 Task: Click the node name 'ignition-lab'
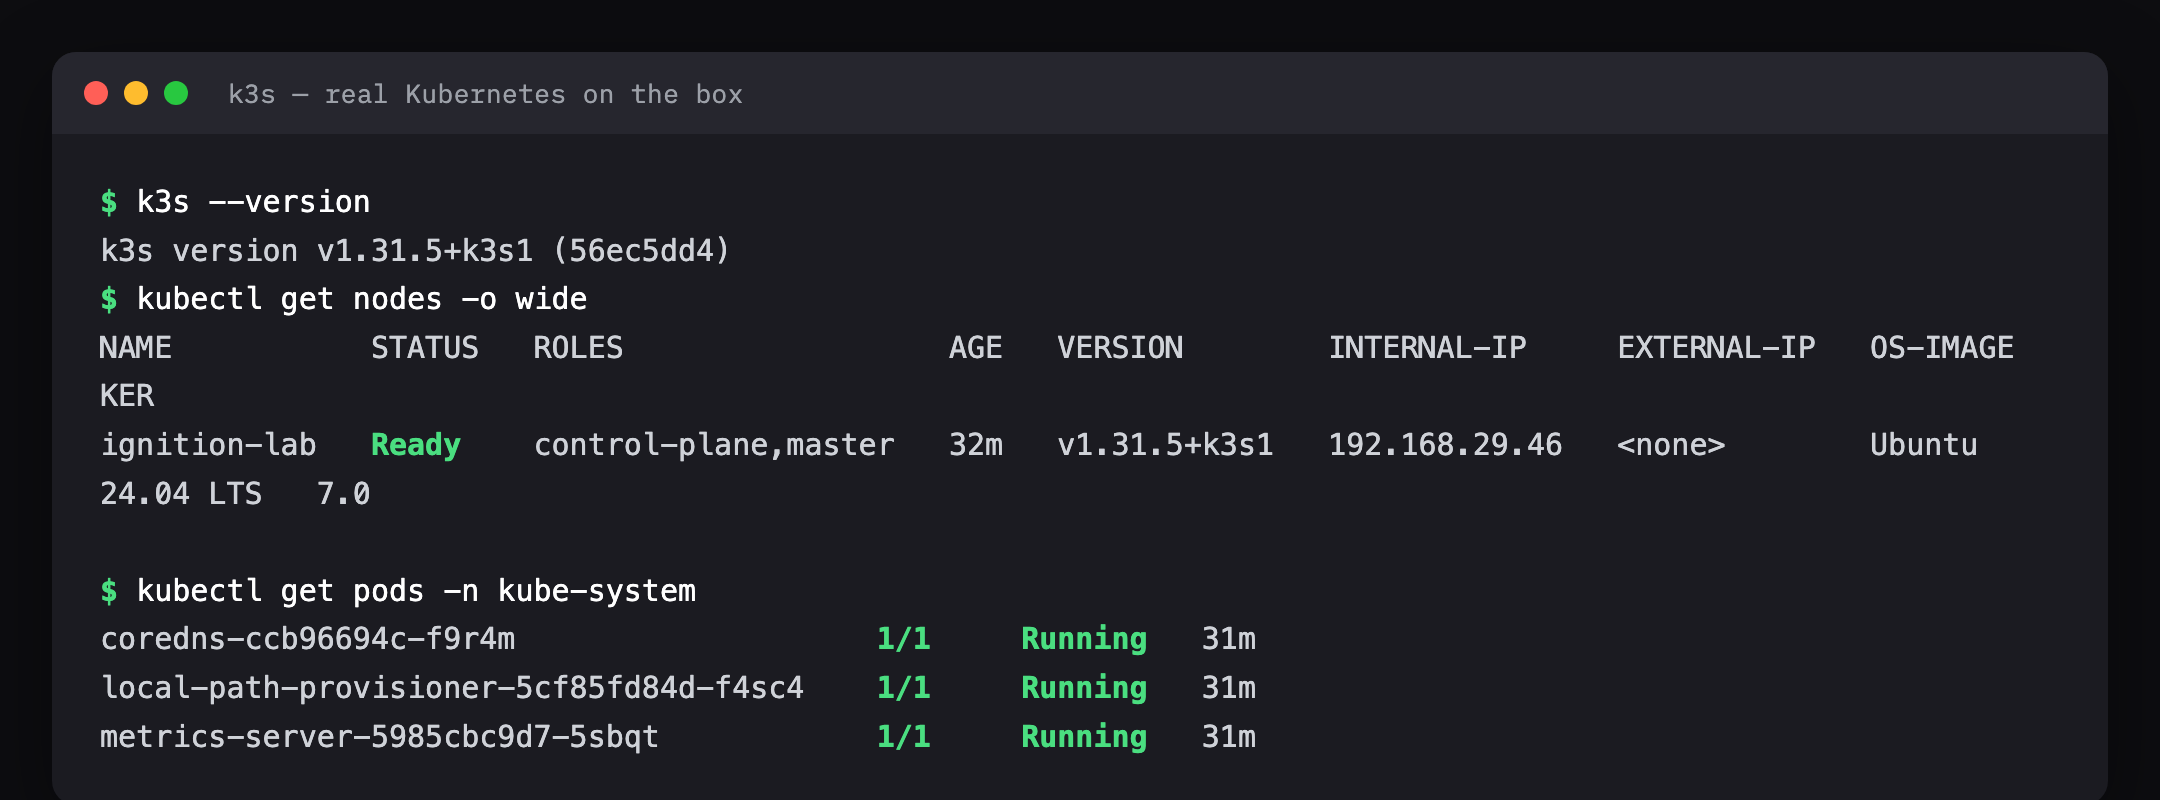pyautogui.click(x=208, y=445)
